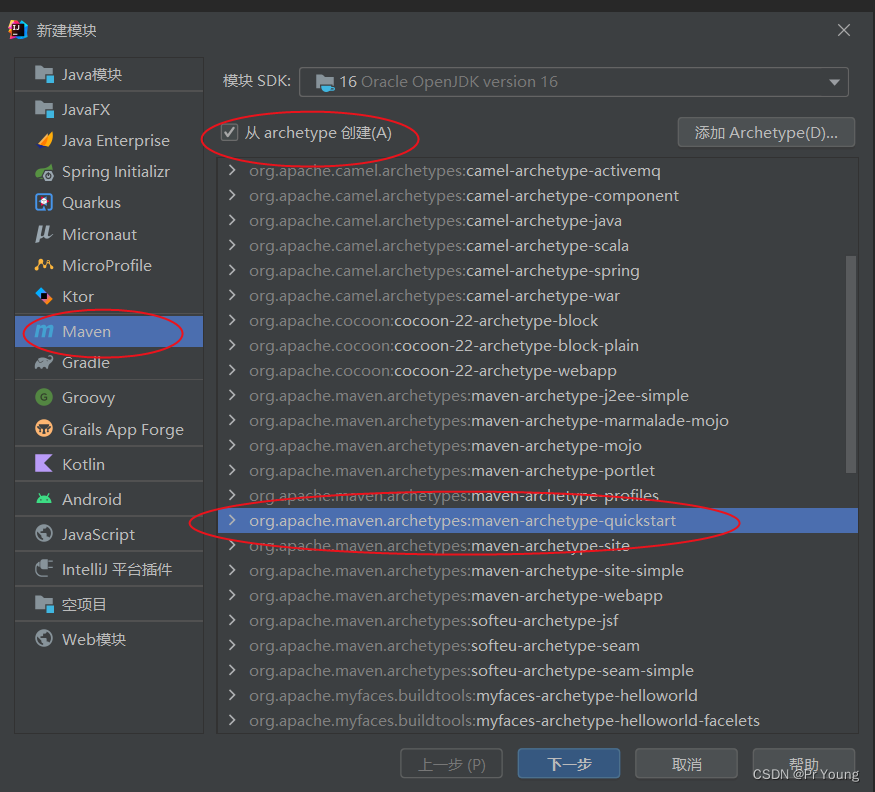The width and height of the screenshot is (875, 792).
Task: Expand cocoon-22-archetype-block-plain node
Action: point(232,345)
